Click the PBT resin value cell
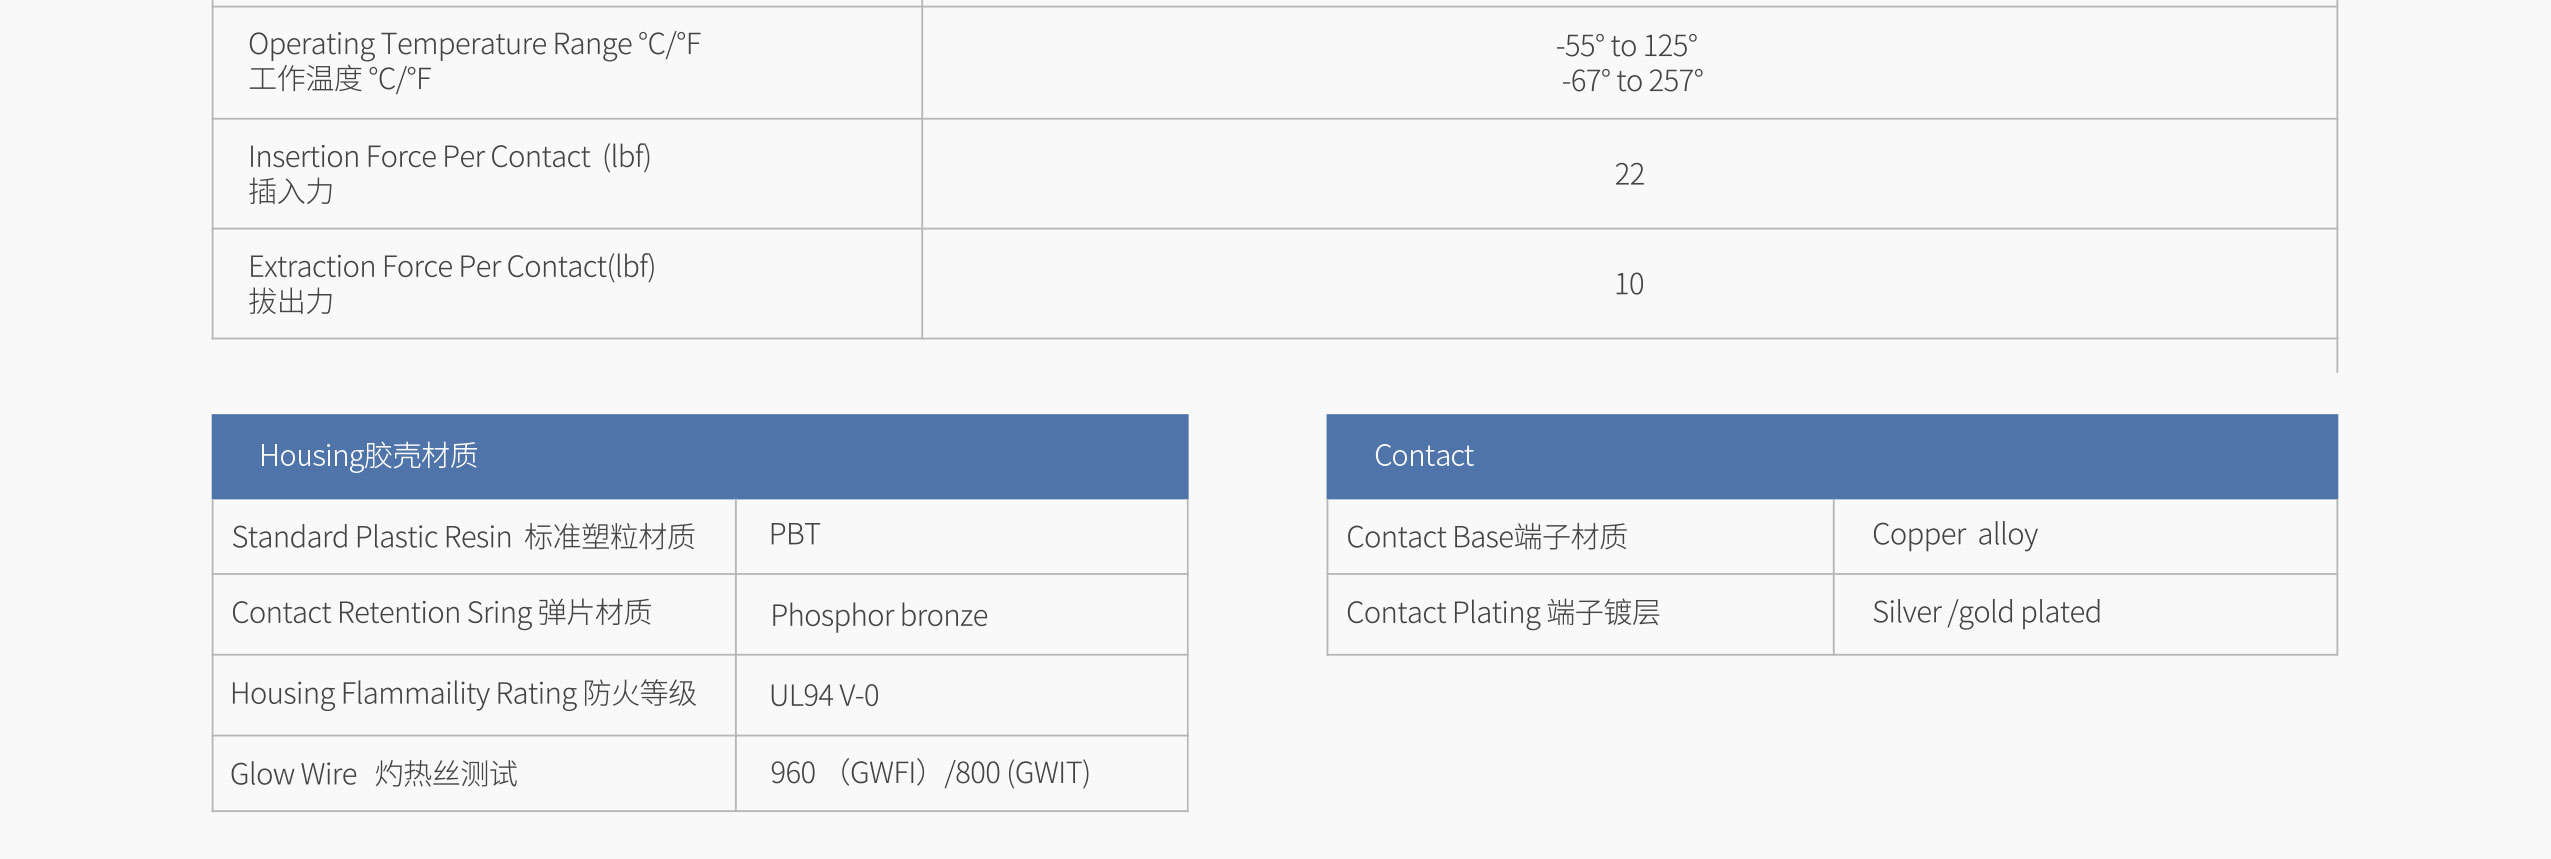 961,536
